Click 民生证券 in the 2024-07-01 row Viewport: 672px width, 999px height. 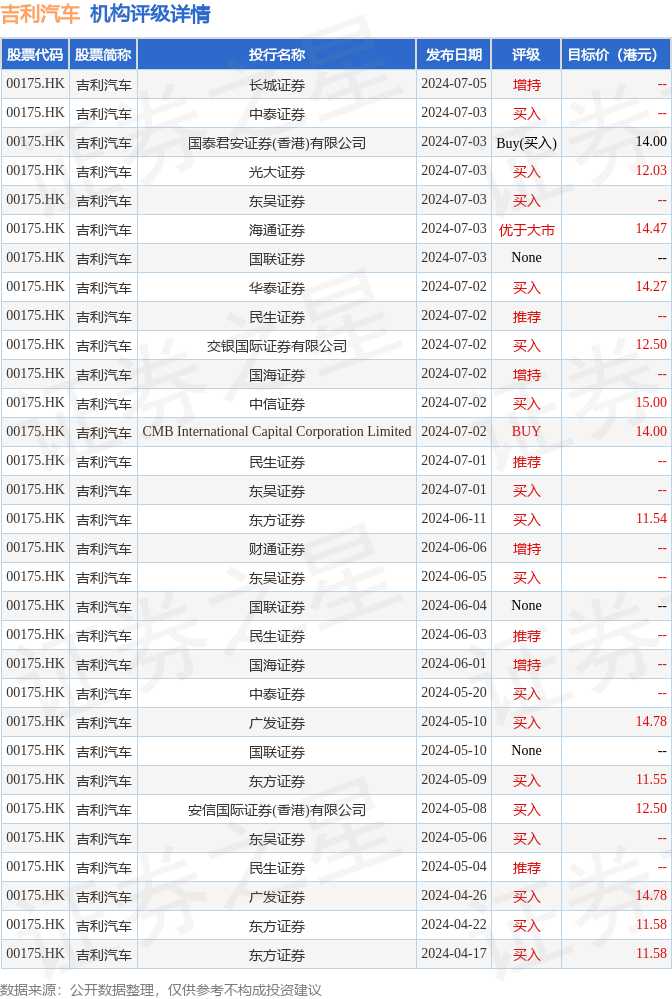click(x=276, y=462)
